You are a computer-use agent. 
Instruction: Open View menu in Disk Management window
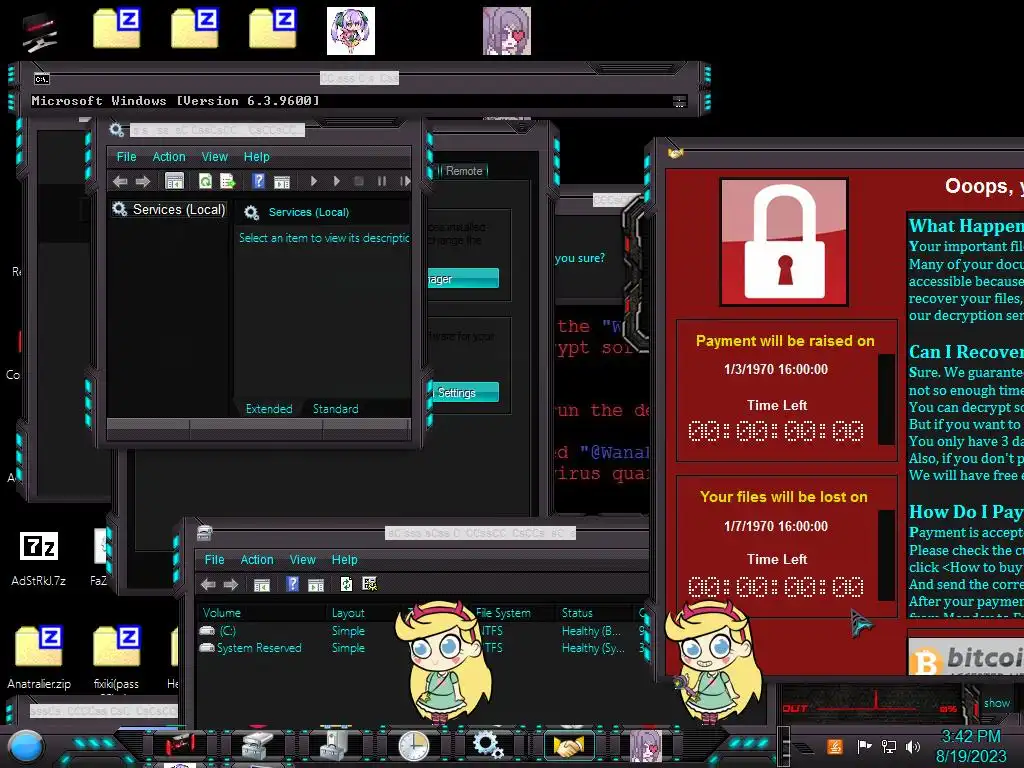(302, 560)
